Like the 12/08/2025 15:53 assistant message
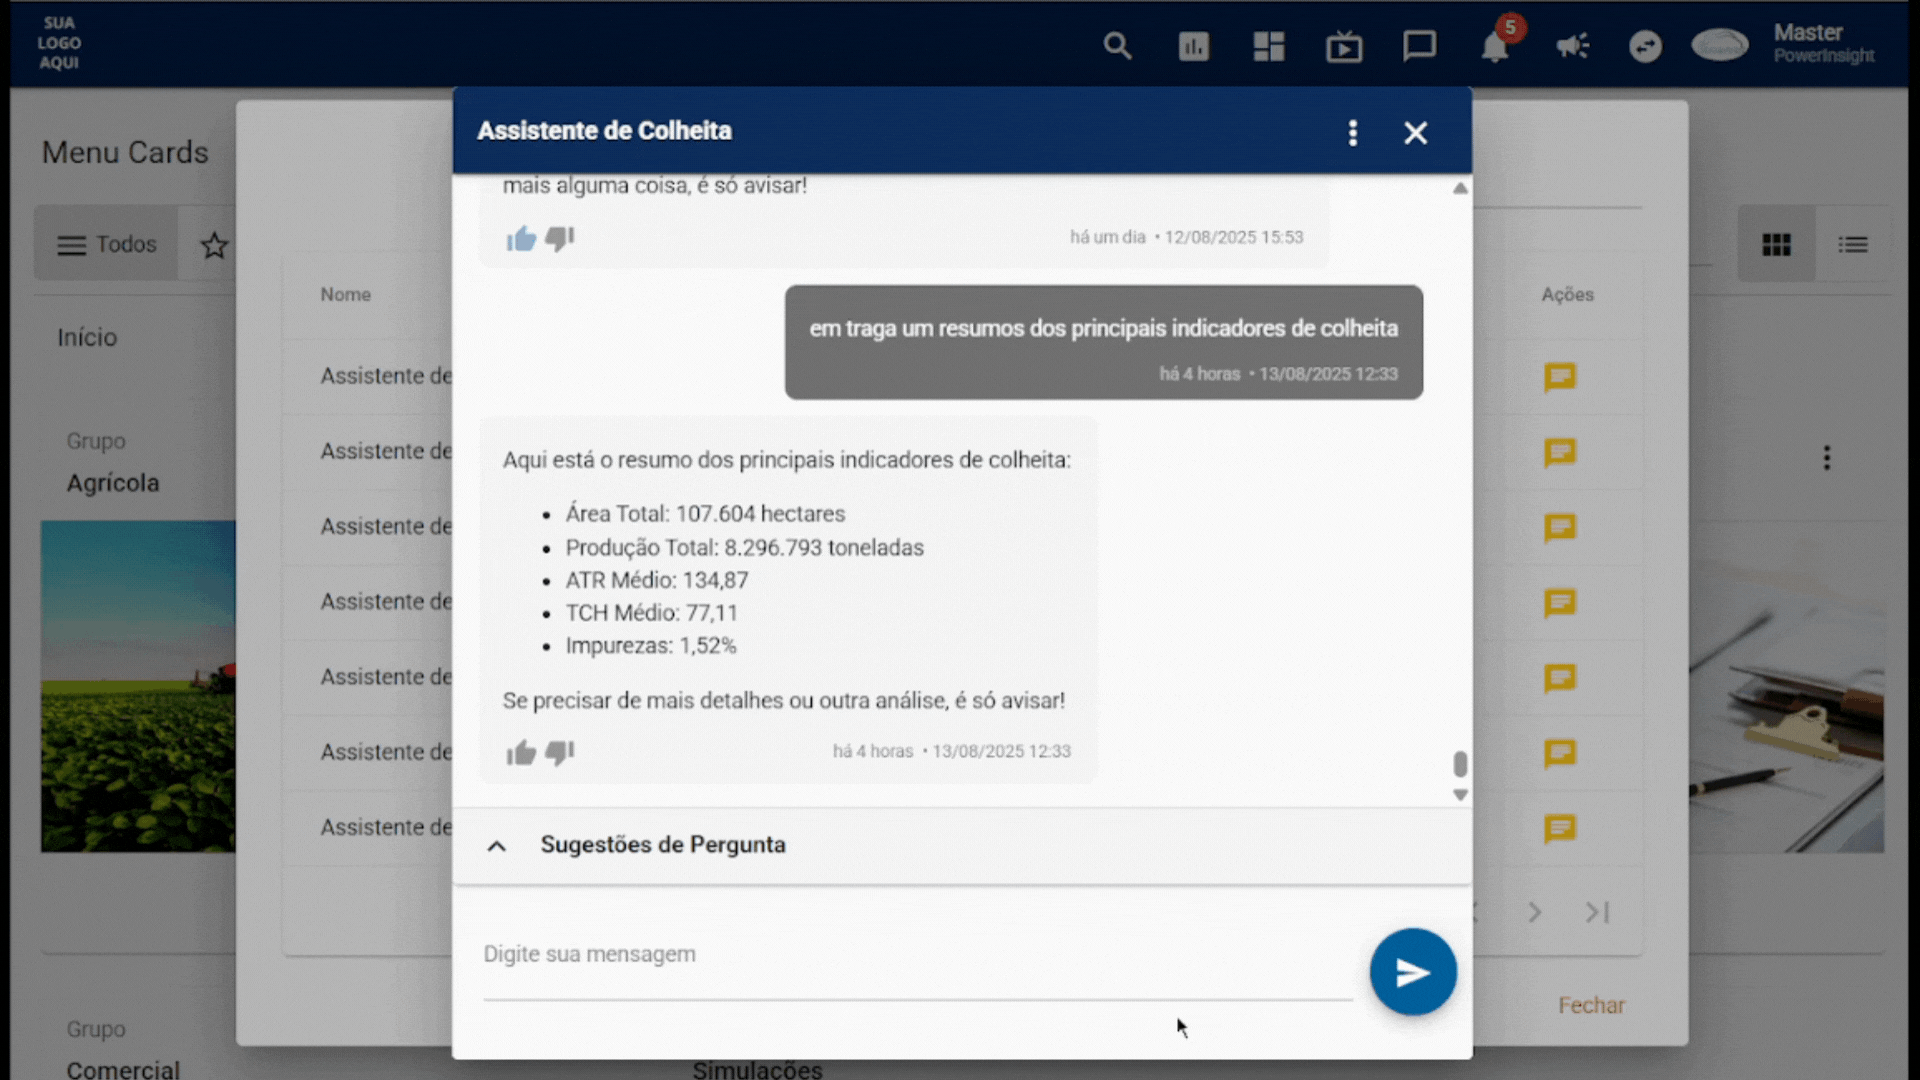Viewport: 1920px width, 1080px height. coord(521,238)
